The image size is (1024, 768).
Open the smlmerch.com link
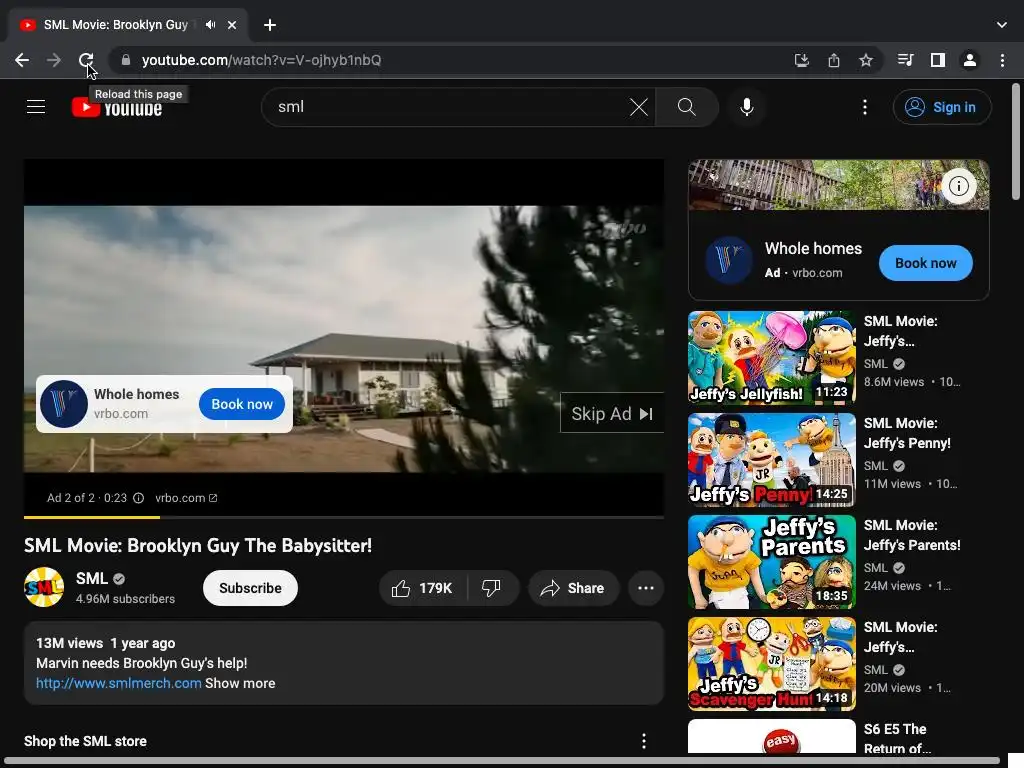tap(118, 683)
